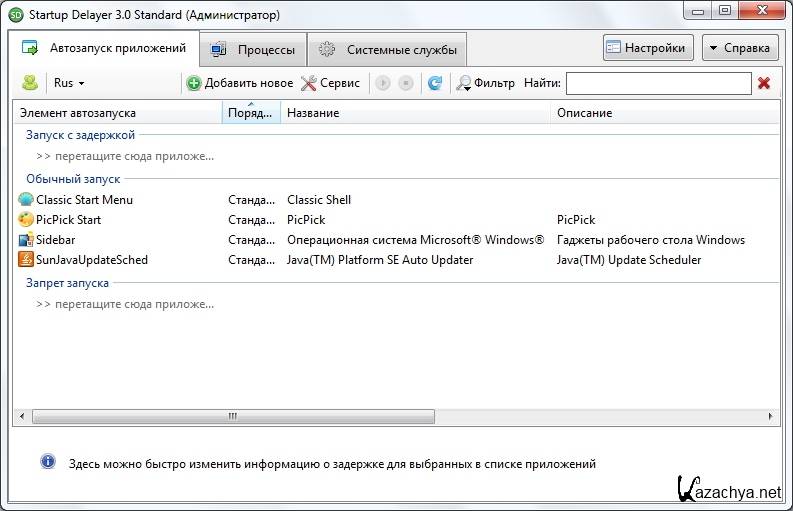Select the PicPick Start entry
This screenshot has width=793, height=511.
(68, 220)
